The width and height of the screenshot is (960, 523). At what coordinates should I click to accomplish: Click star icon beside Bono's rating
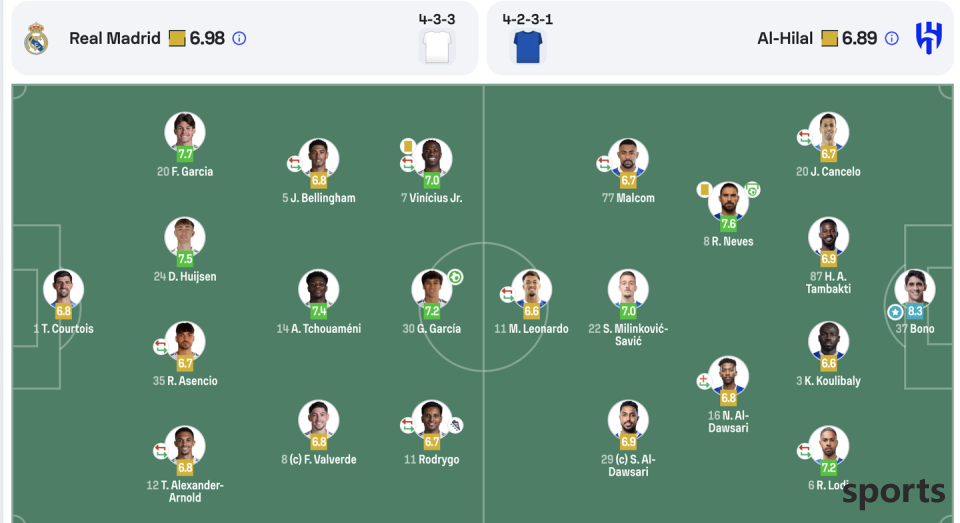[x=895, y=312]
